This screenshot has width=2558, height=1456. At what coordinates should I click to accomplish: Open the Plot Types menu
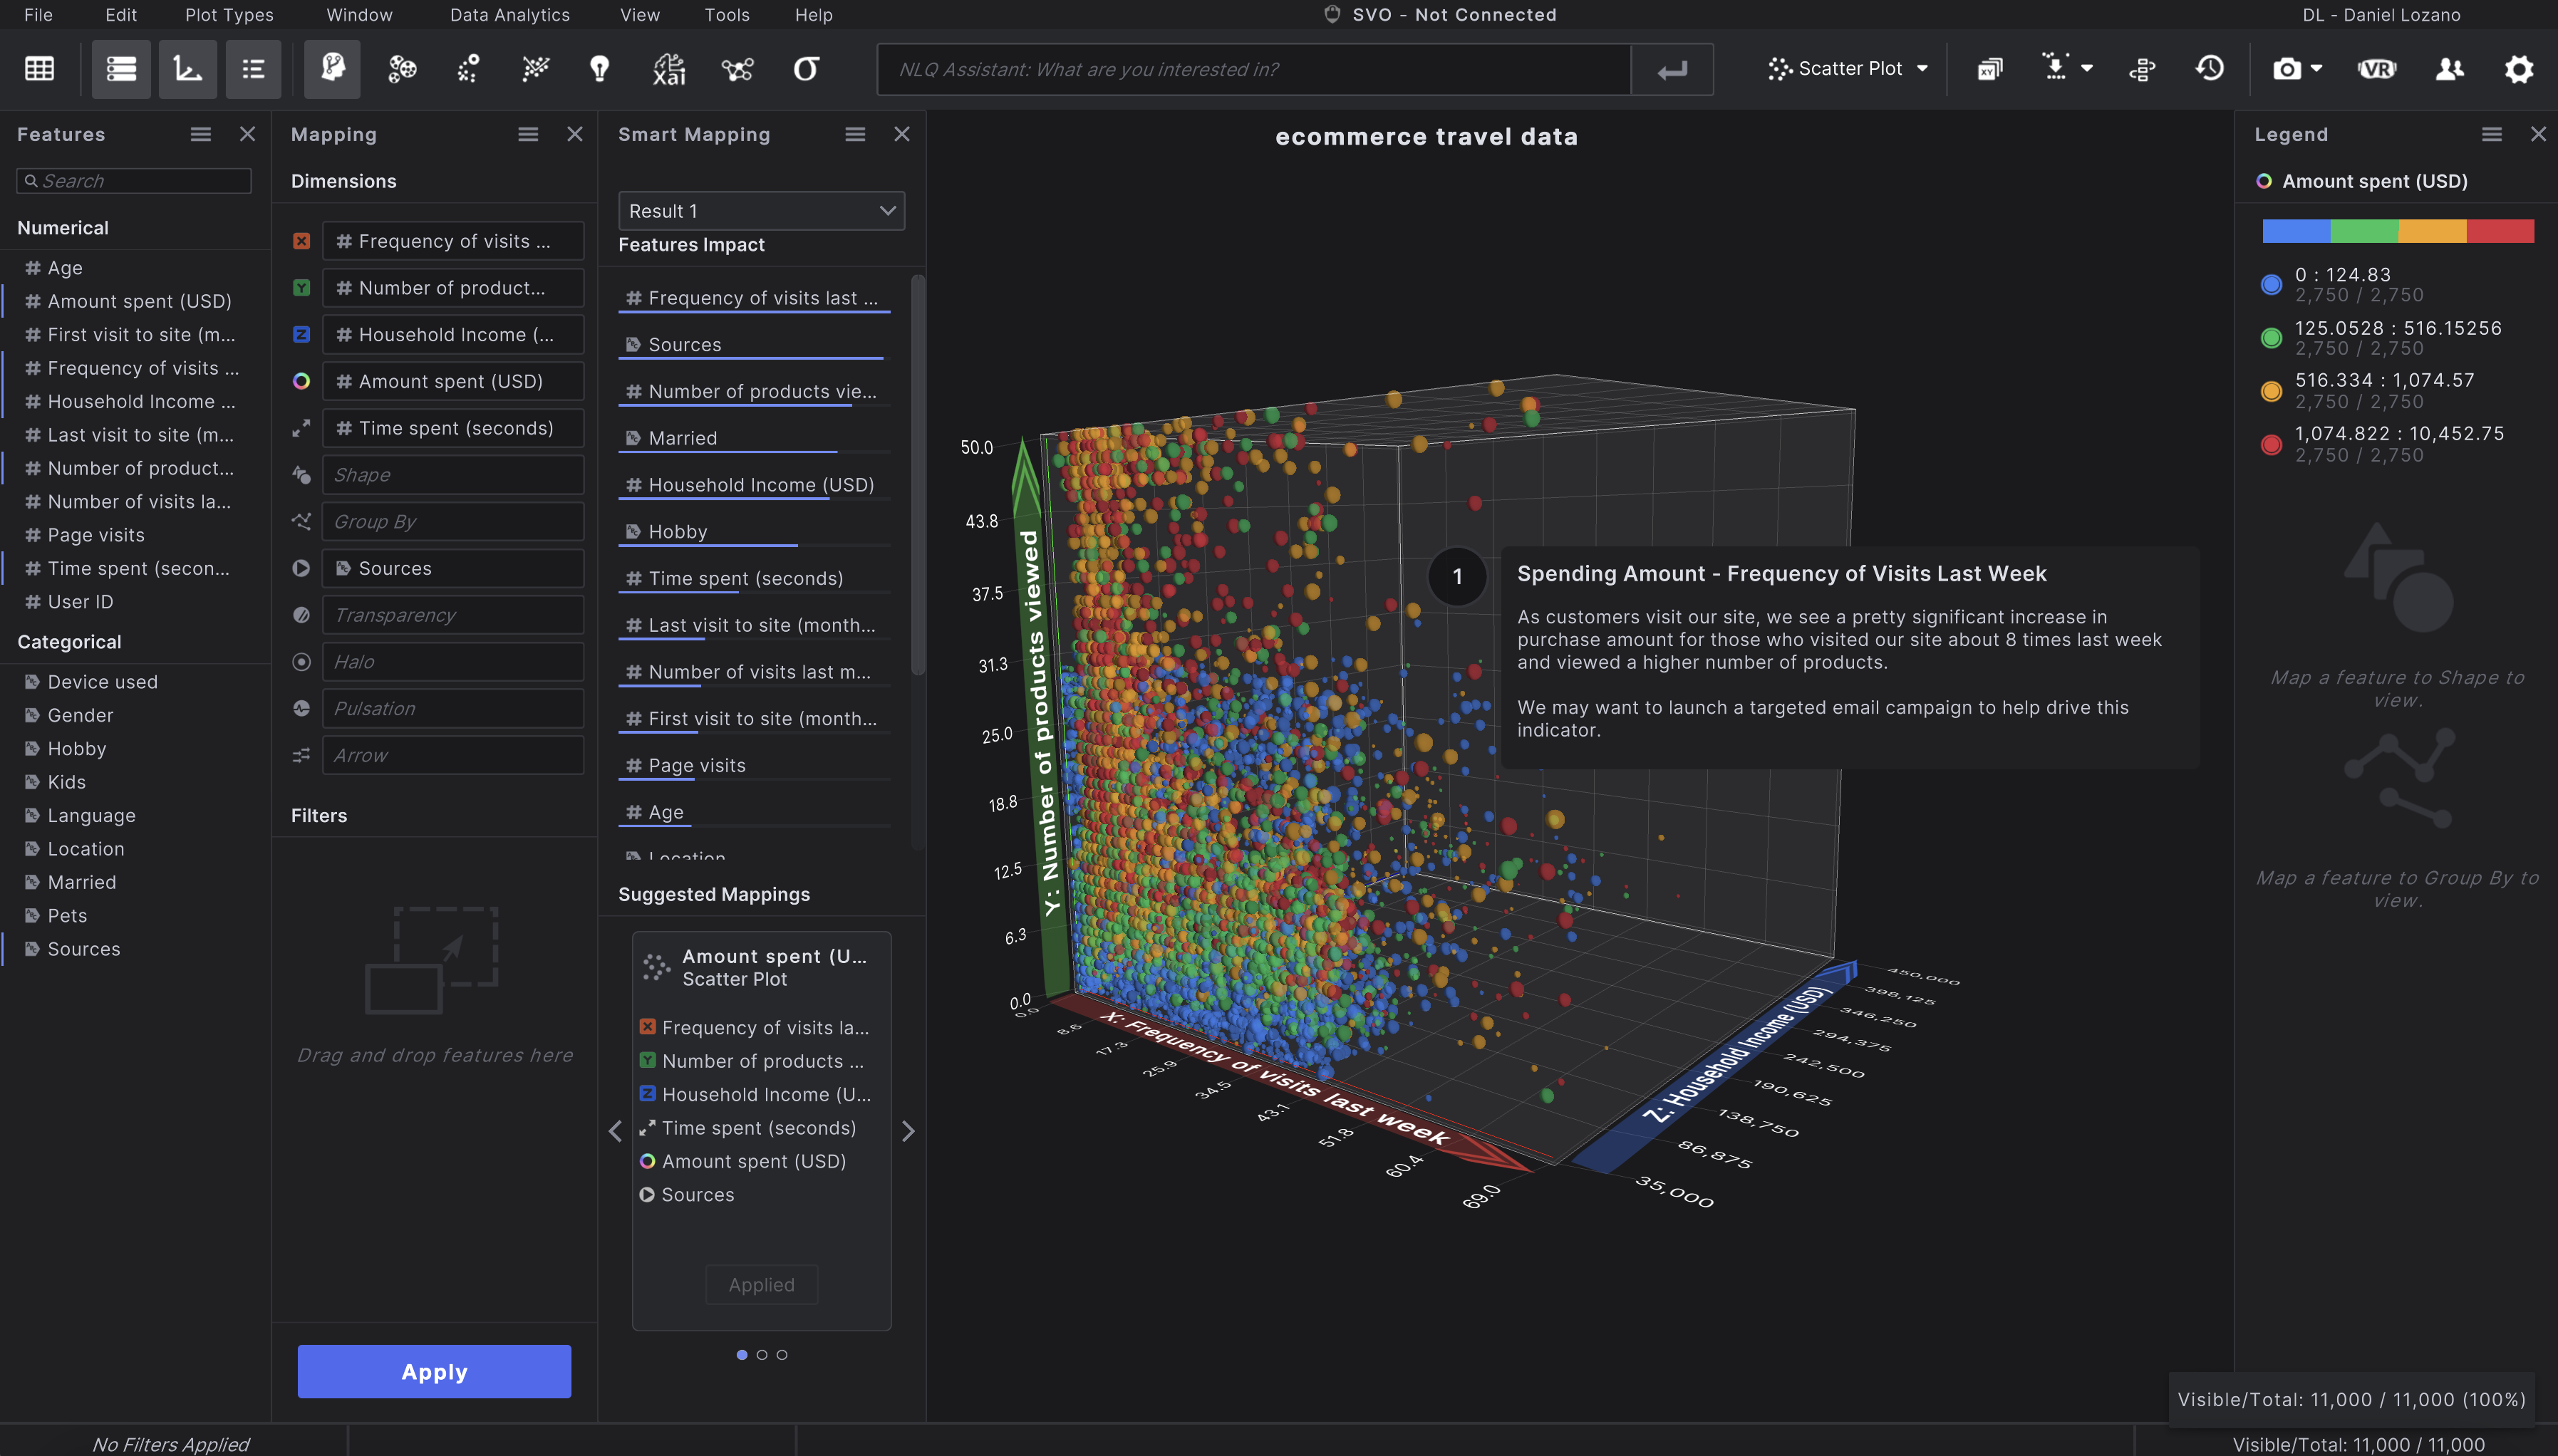click(228, 14)
